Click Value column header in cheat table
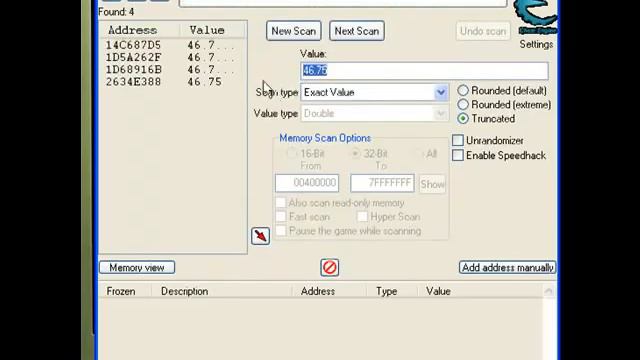 480,291
